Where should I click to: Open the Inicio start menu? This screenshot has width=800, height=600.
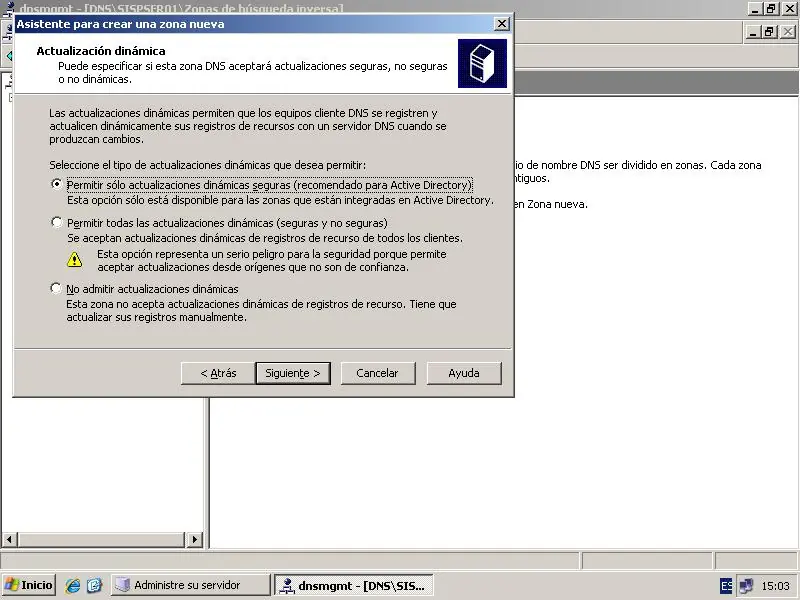29,585
